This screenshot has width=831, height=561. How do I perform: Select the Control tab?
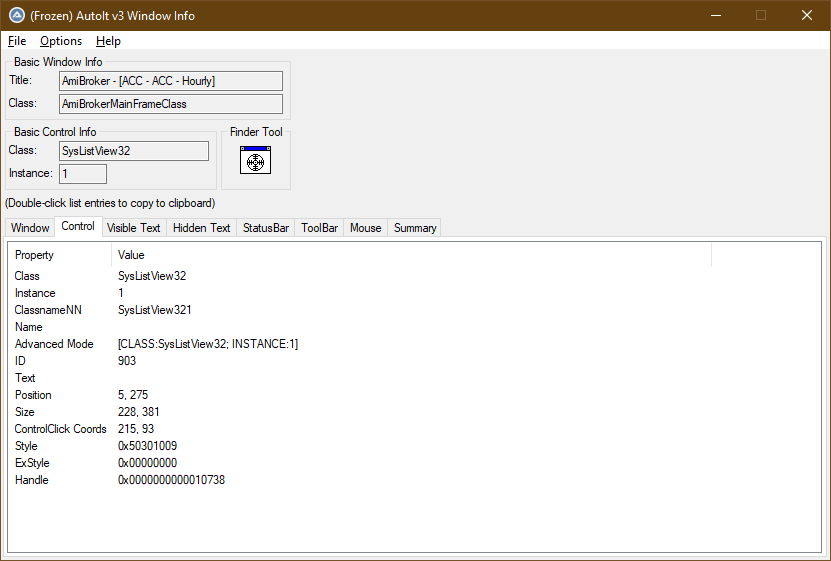point(78,226)
